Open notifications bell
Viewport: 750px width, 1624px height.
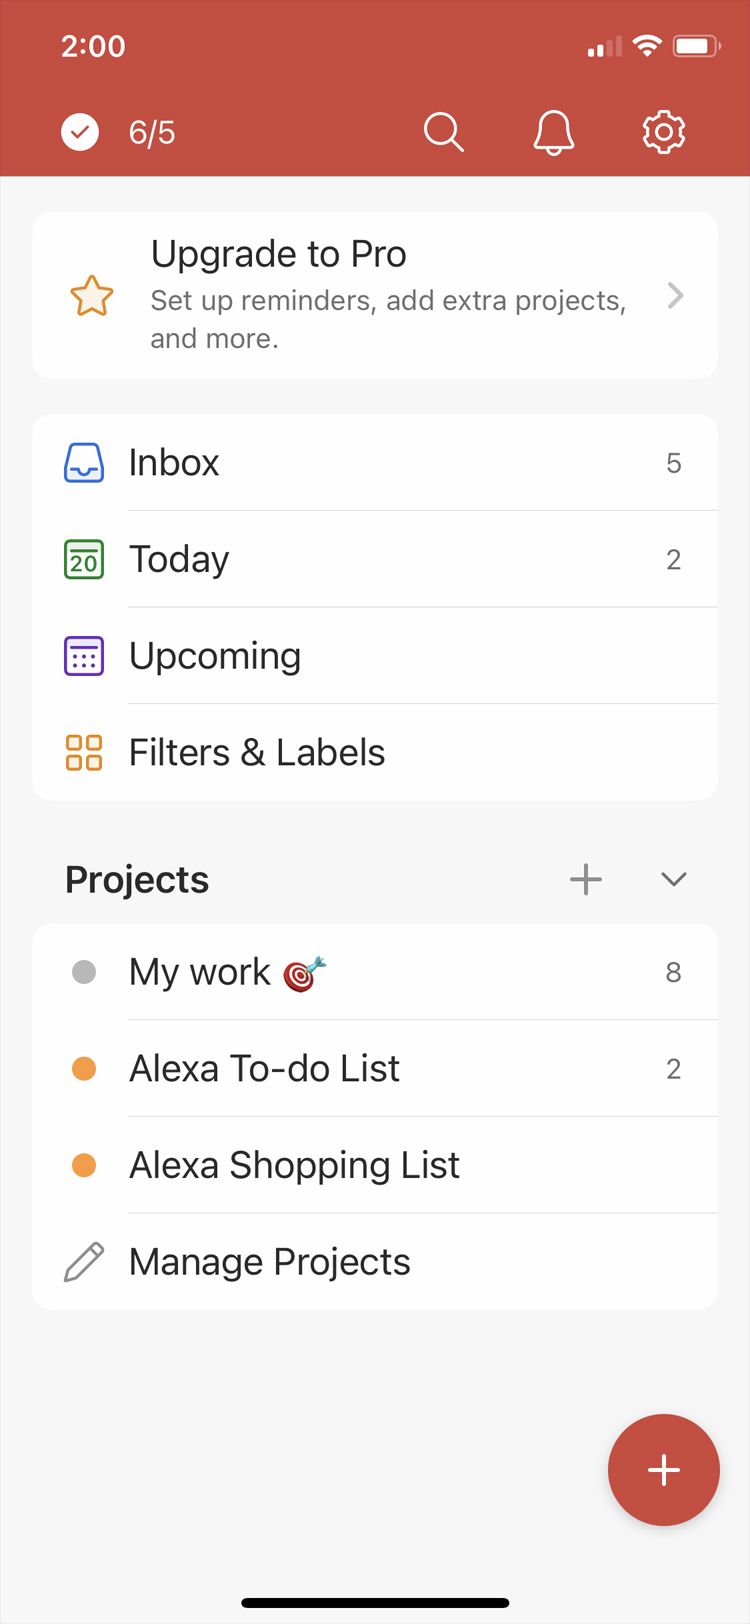coord(553,132)
